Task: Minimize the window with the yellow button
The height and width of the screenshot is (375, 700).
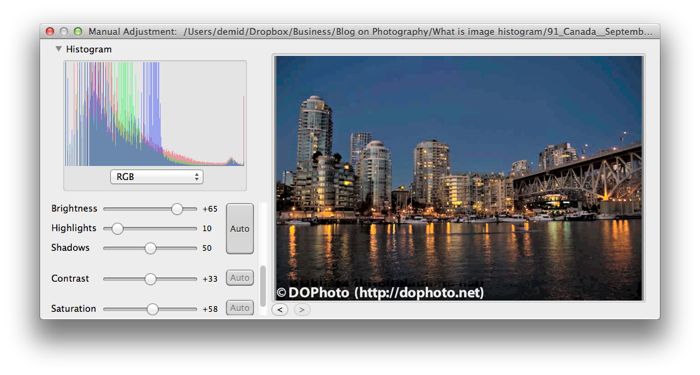Action: coord(64,31)
